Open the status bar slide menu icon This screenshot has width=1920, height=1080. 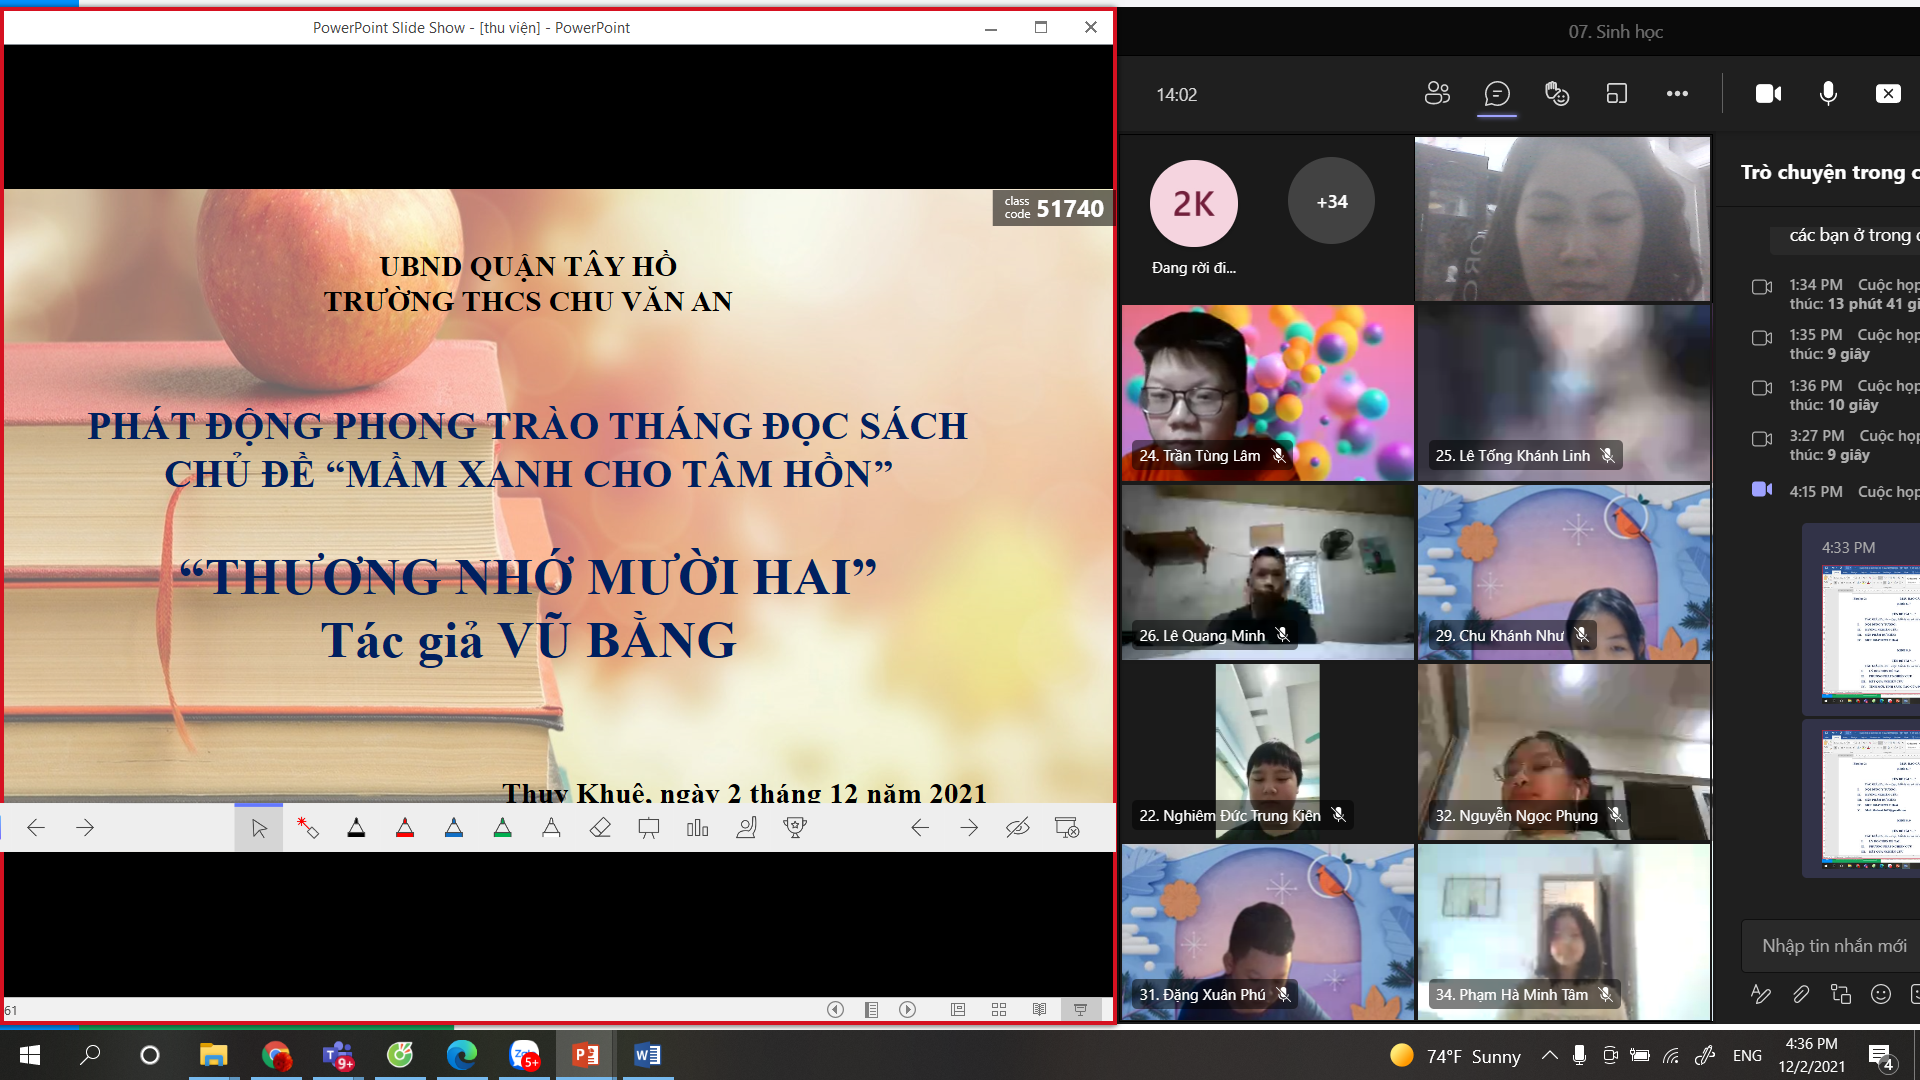click(x=871, y=1010)
